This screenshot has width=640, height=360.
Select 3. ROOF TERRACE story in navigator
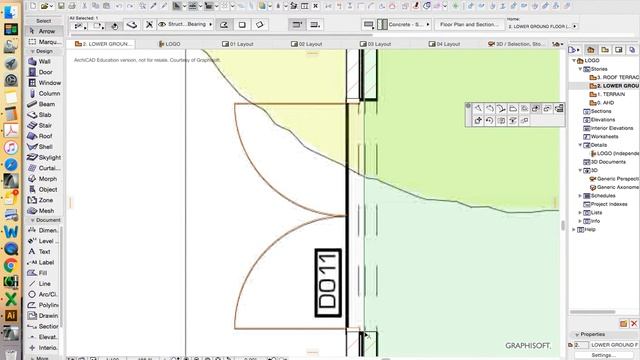[x=614, y=77]
